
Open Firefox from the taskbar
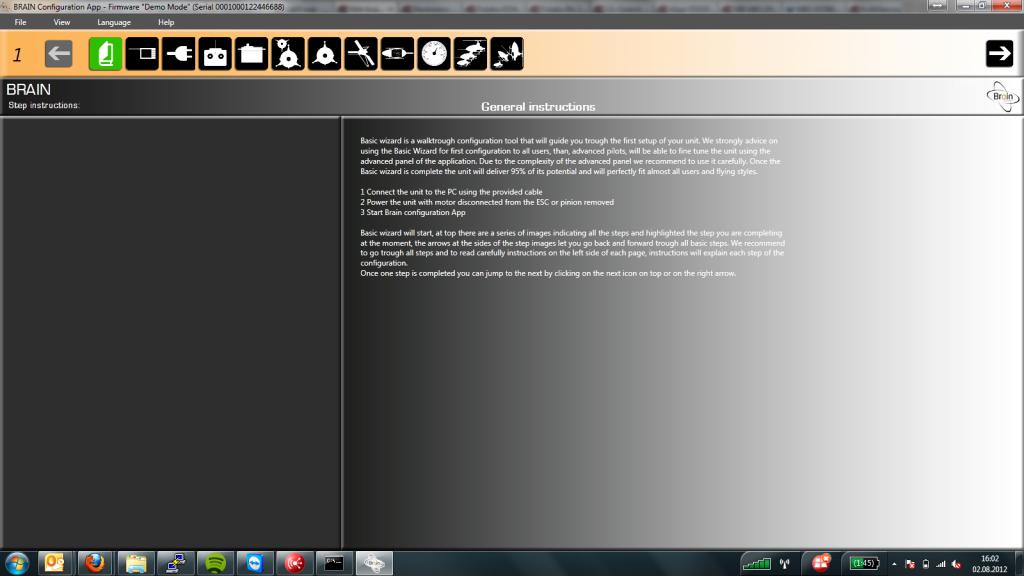[x=94, y=563]
